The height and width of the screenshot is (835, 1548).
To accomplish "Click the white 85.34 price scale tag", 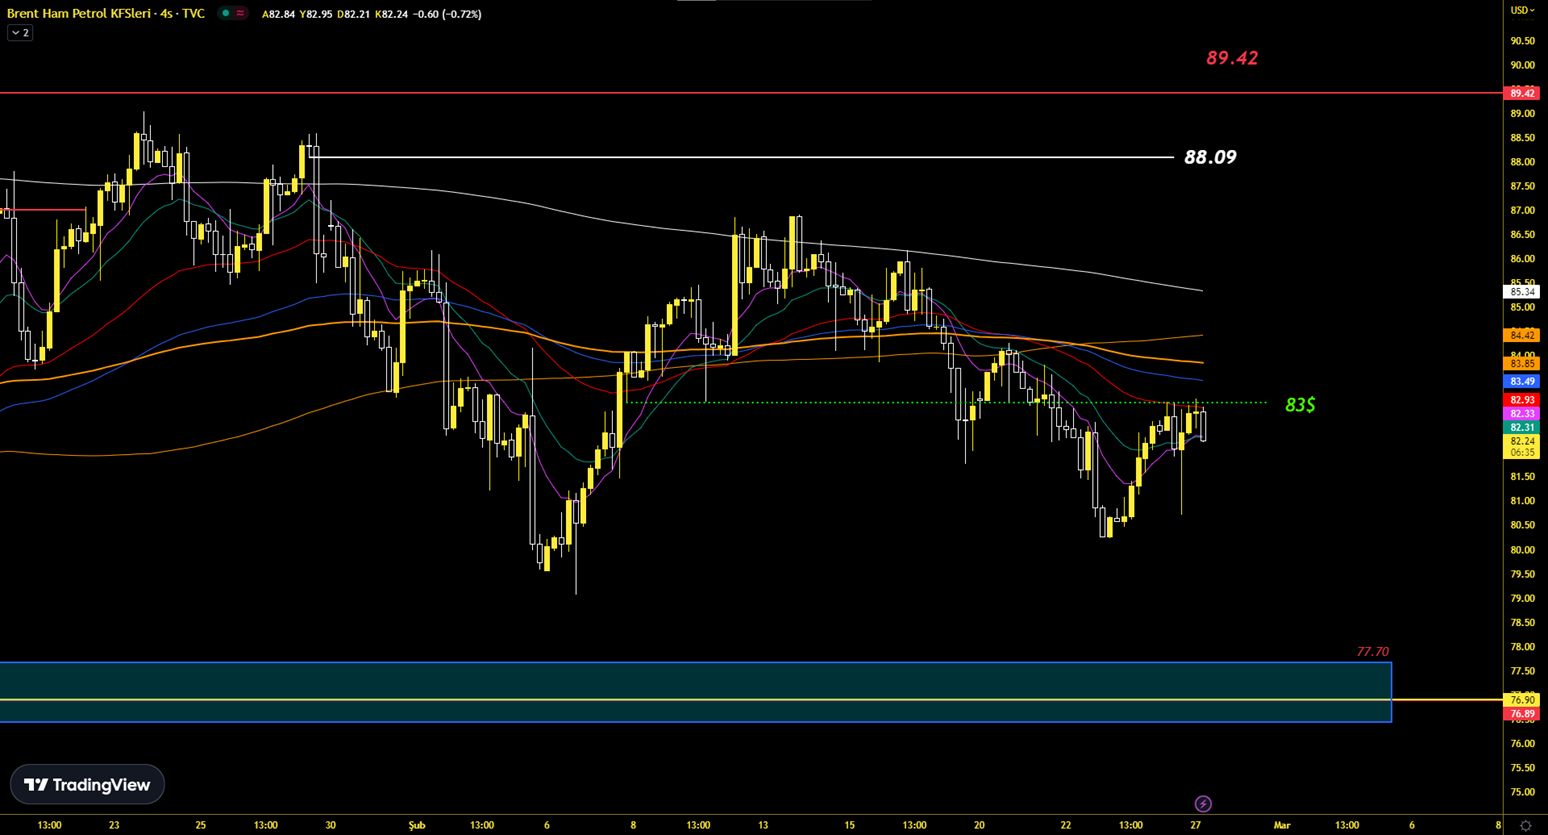I will [1522, 292].
